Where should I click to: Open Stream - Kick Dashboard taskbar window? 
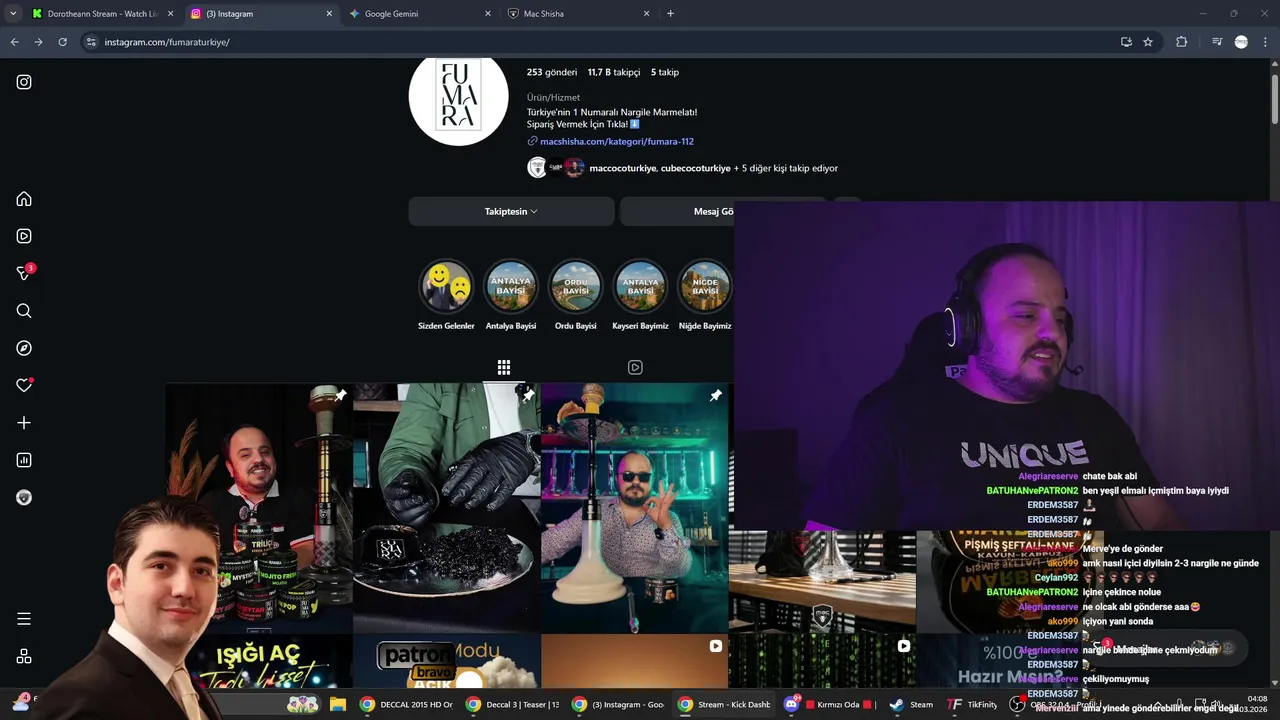(x=724, y=704)
